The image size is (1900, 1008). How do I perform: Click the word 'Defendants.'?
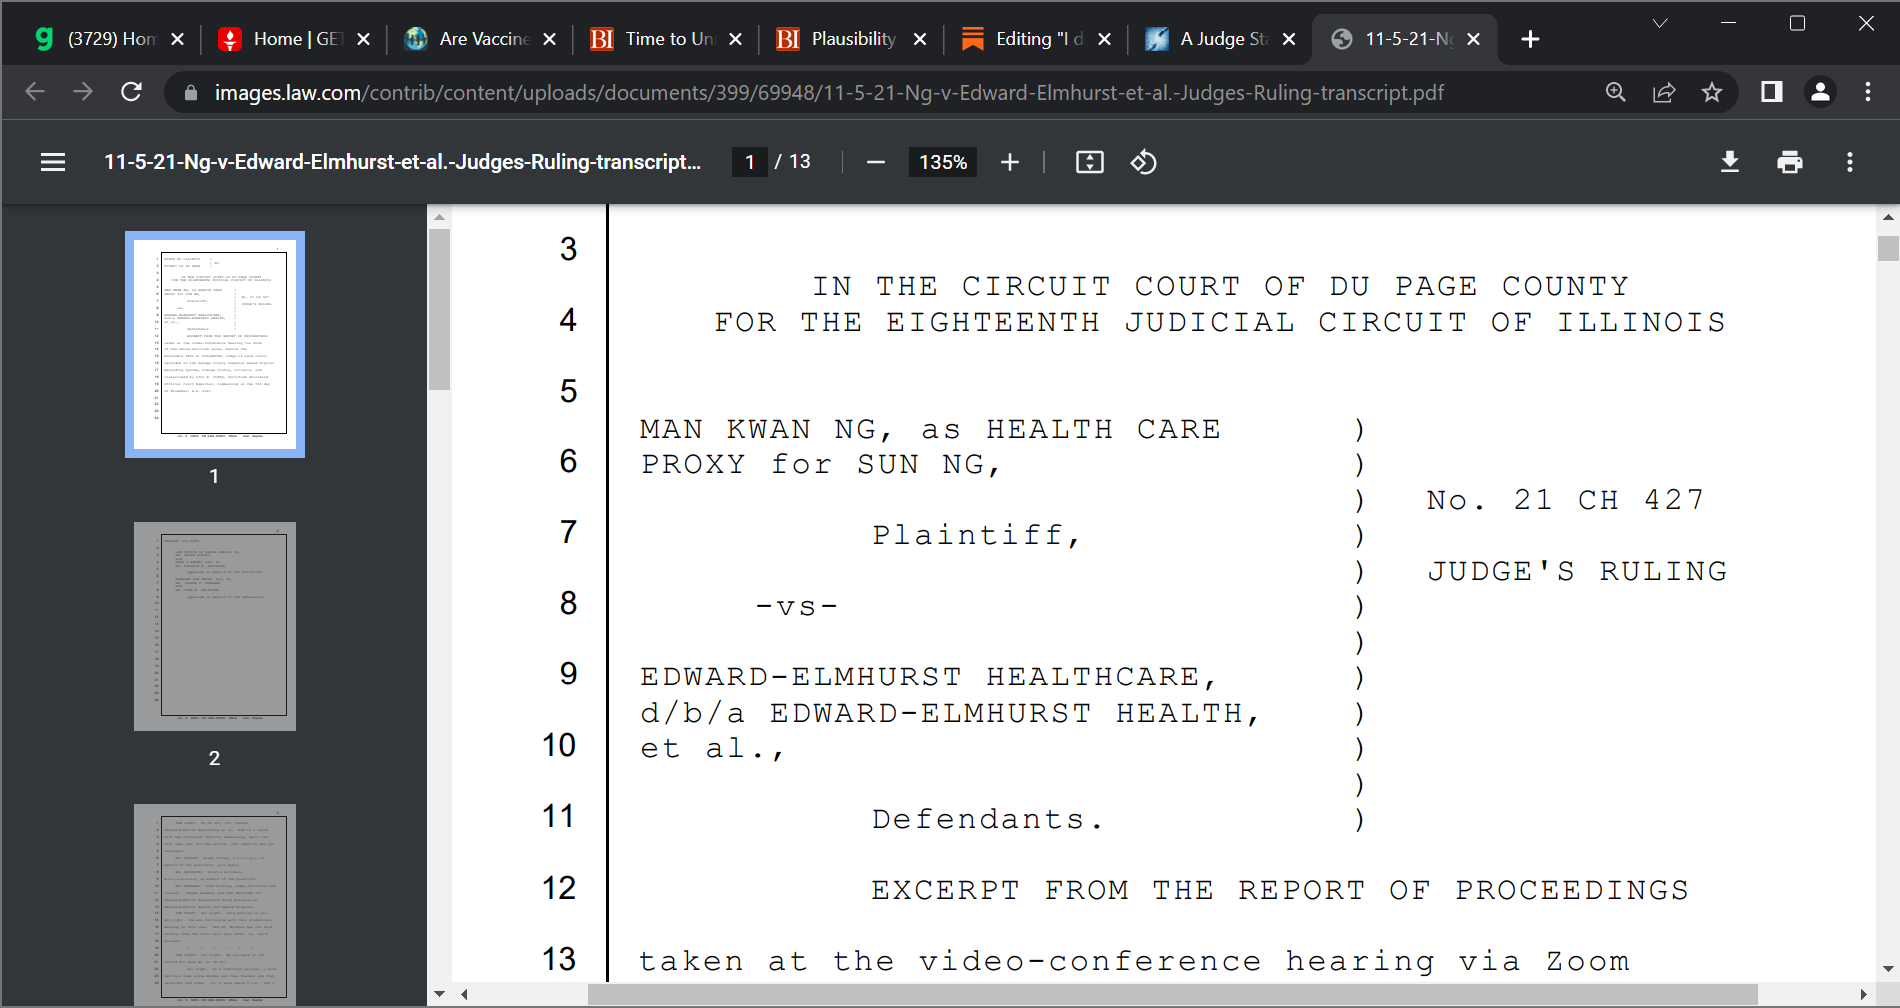point(988,819)
